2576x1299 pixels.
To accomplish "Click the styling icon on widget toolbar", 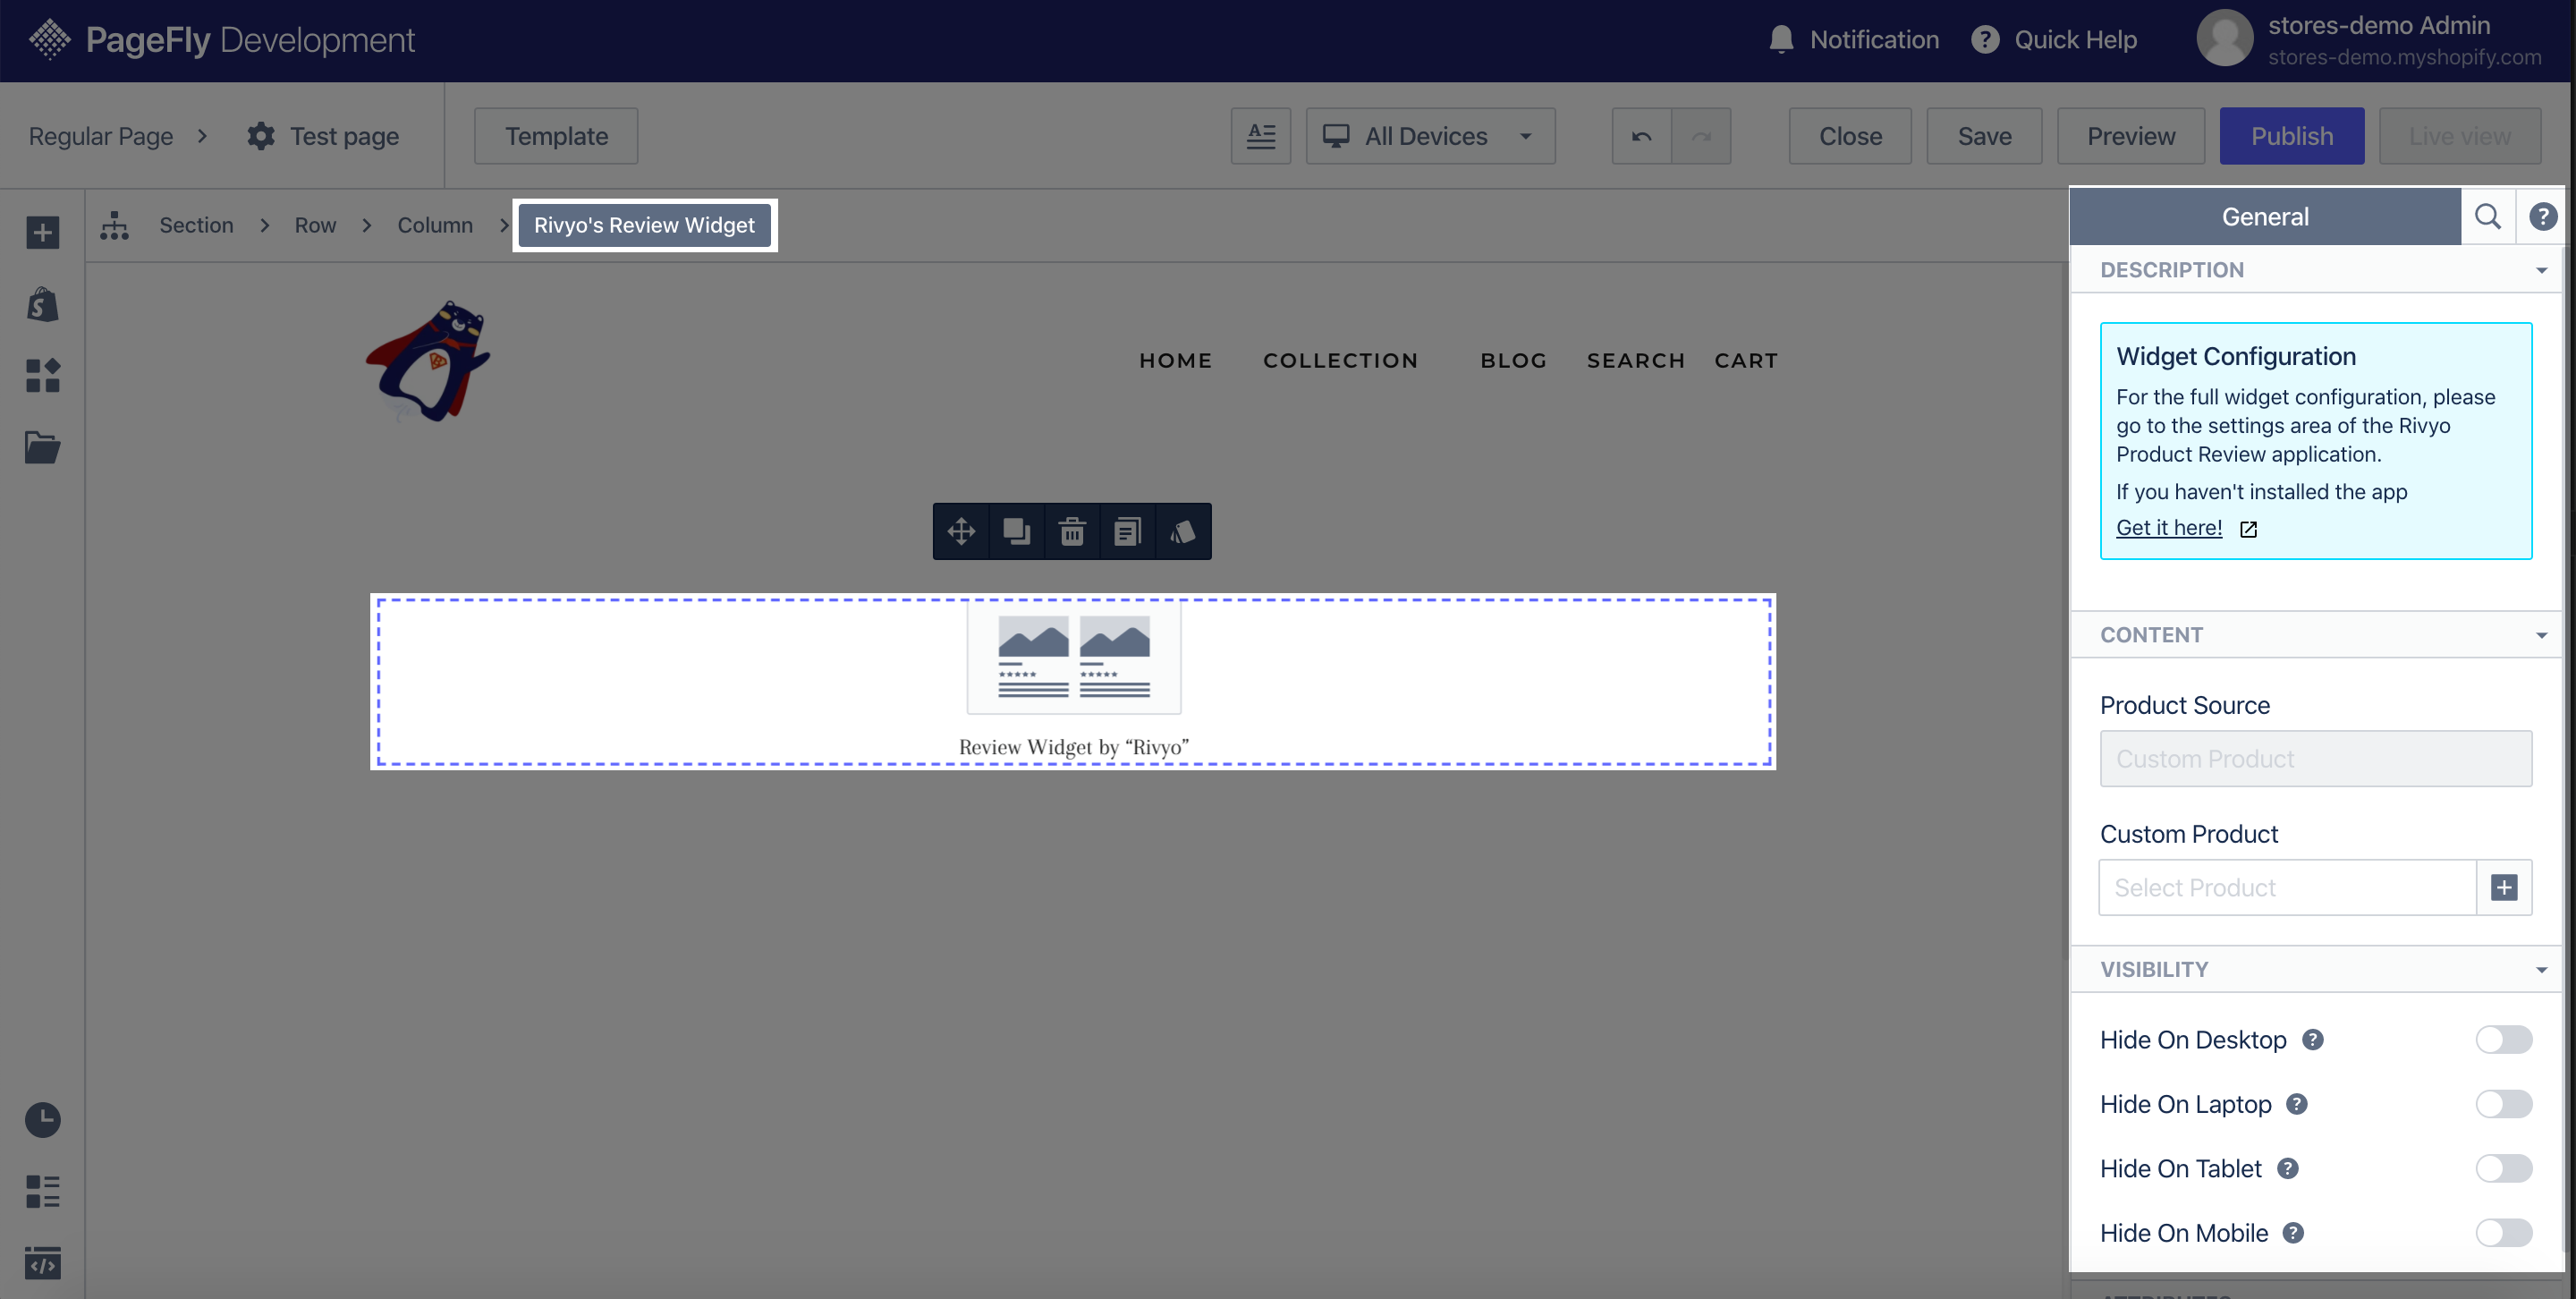I will pyautogui.click(x=1182, y=531).
